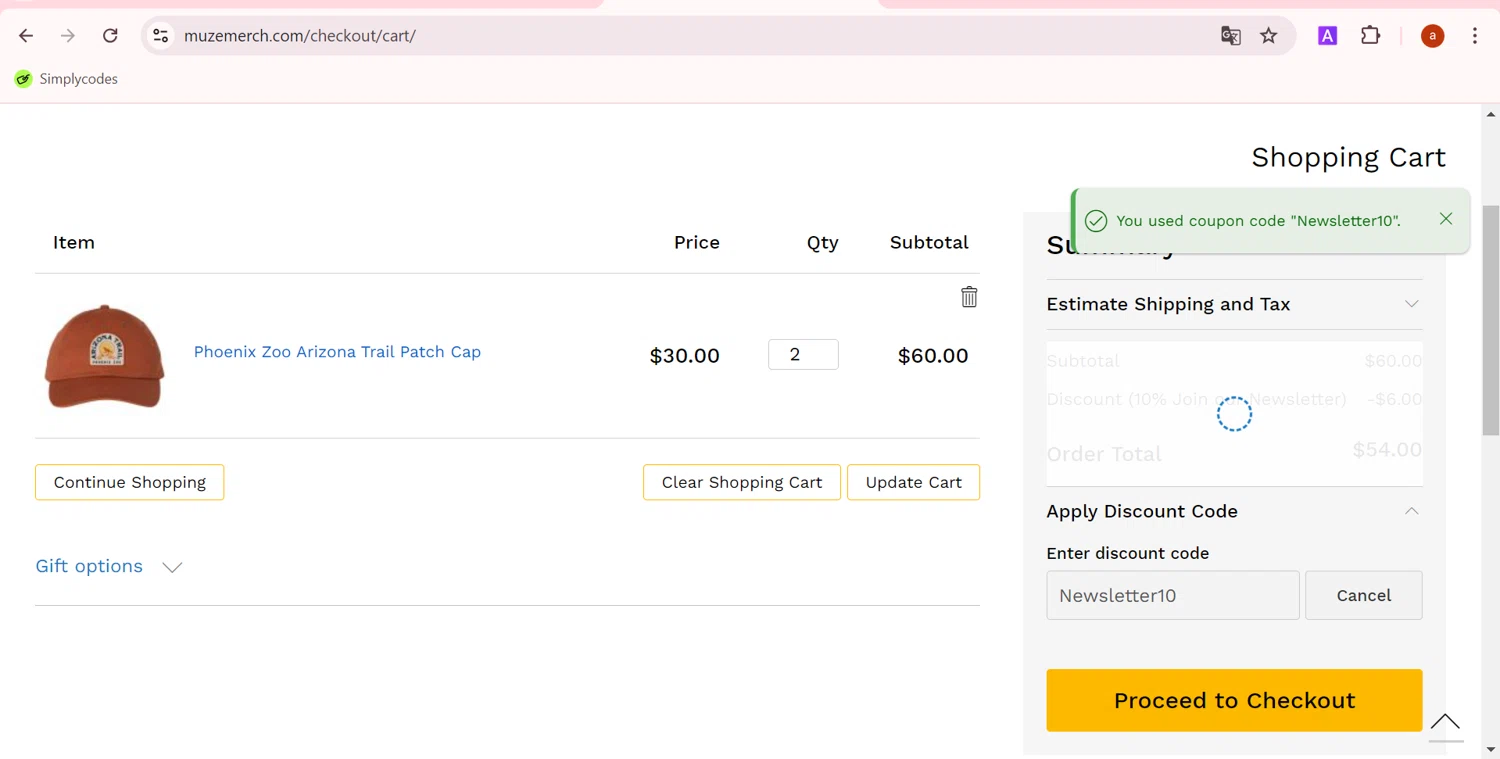
Task: Open the browser extensions puzzle icon
Action: tap(1371, 36)
